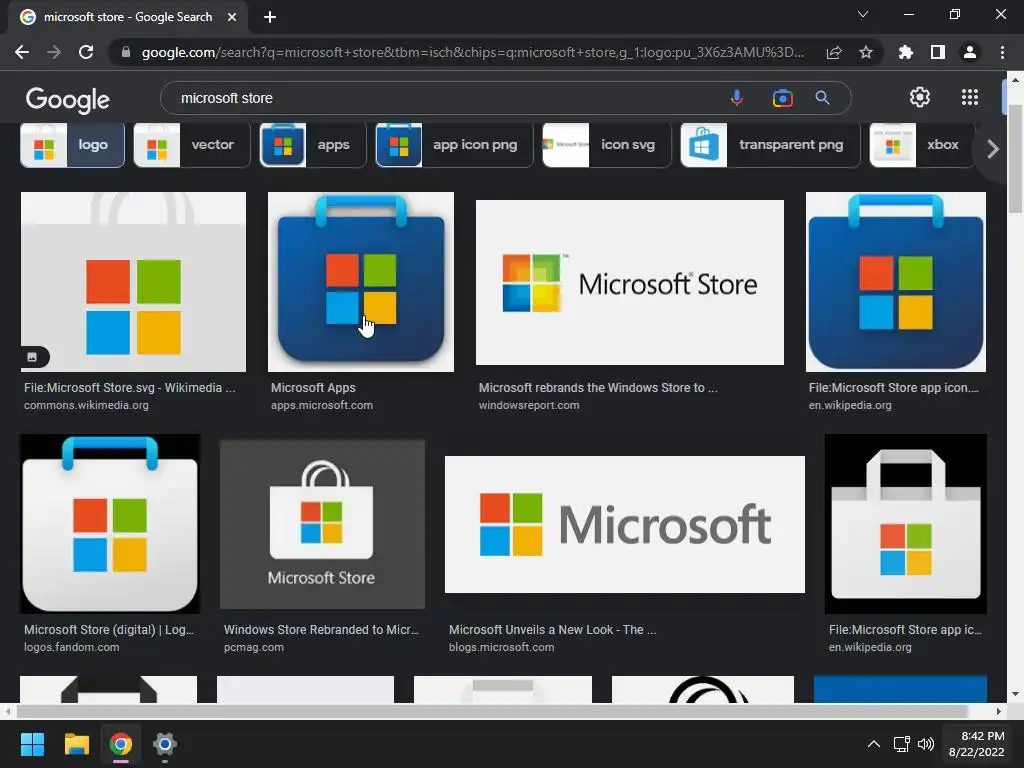Viewport: 1024px width, 768px height.
Task: Open a new browser tab
Action: (x=270, y=17)
